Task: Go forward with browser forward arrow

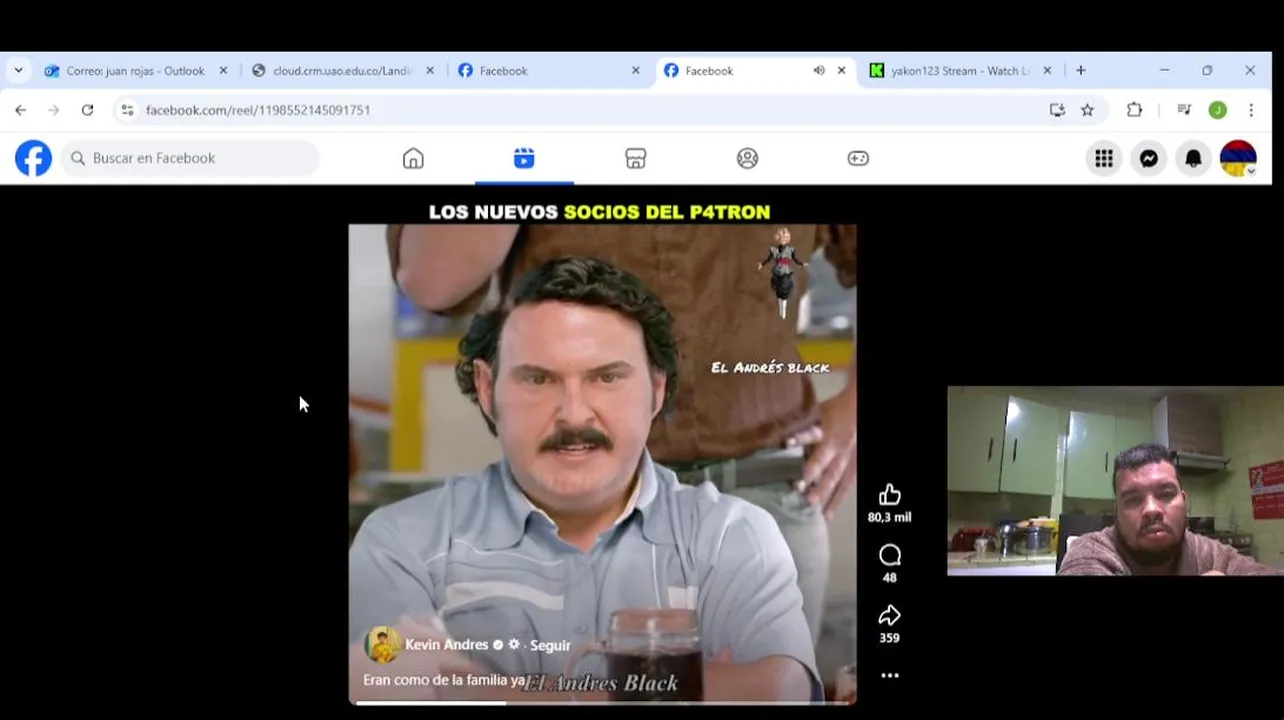Action: point(54,110)
